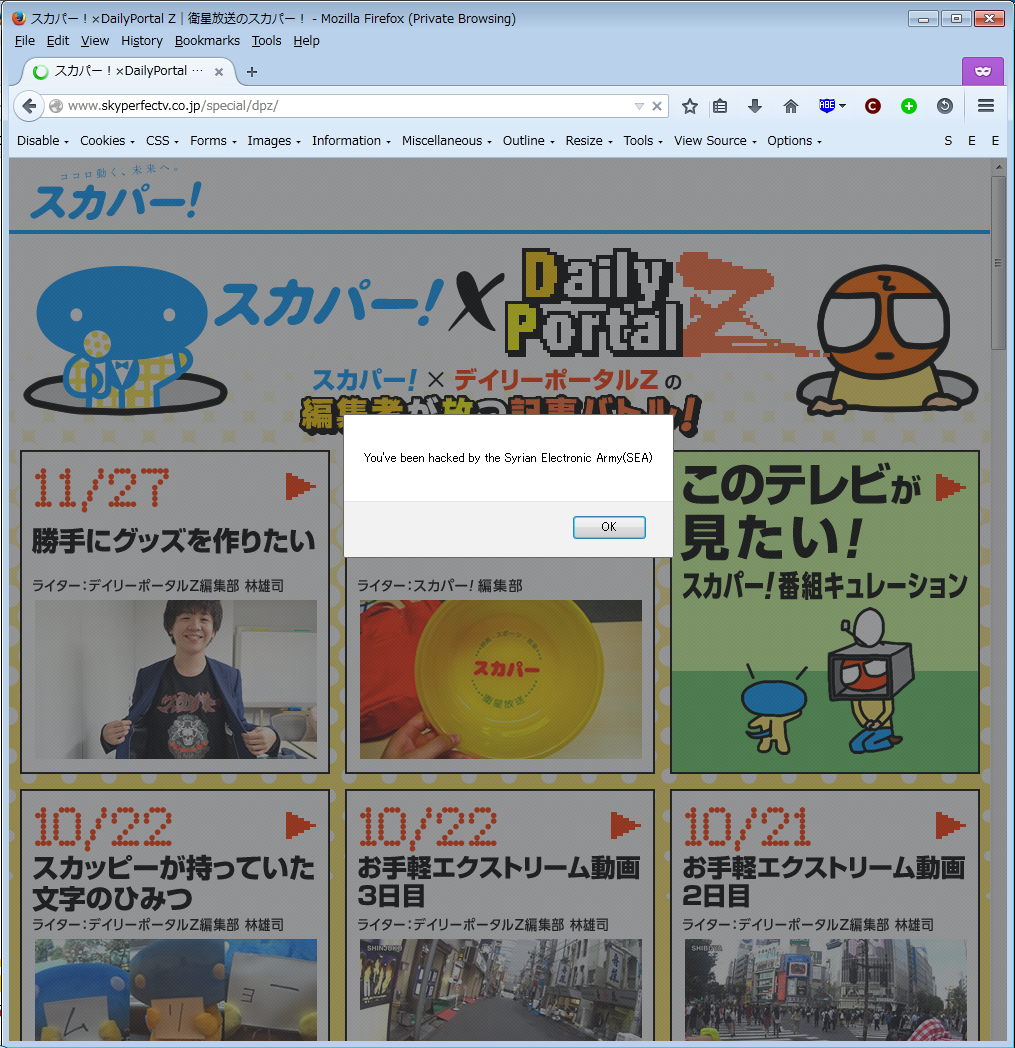Open the Tools dropdown in developer toolbar
1015x1048 pixels.
[643, 141]
